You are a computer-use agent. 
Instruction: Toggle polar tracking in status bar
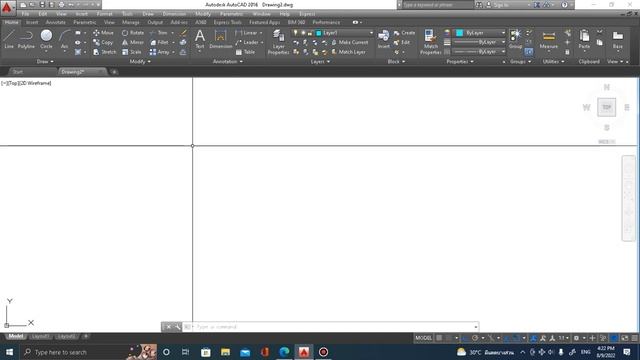click(x=475, y=338)
